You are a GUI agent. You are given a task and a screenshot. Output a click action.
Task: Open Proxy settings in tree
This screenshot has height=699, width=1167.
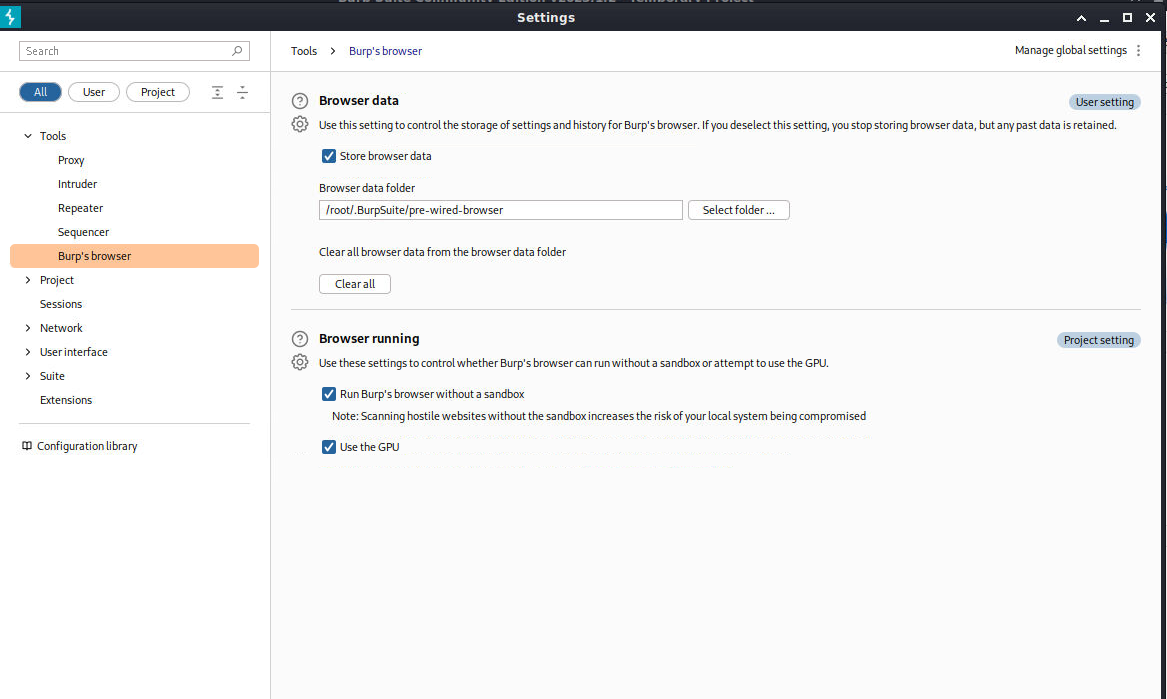71,160
